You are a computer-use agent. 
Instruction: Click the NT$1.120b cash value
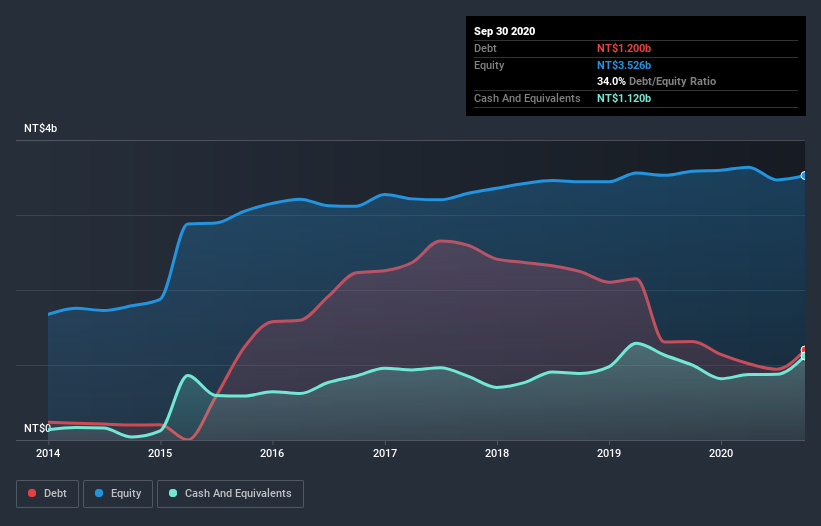[x=624, y=98]
